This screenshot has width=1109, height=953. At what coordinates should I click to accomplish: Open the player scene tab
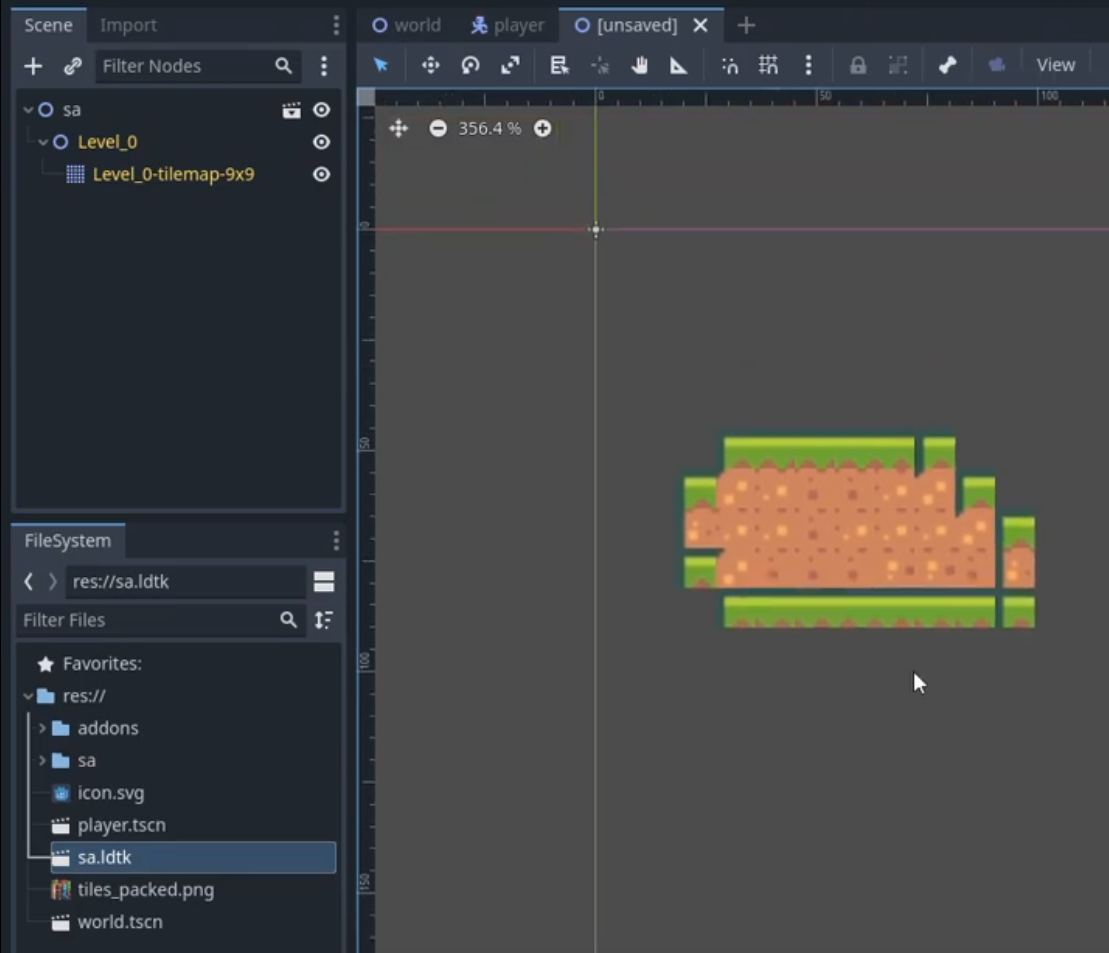click(508, 25)
